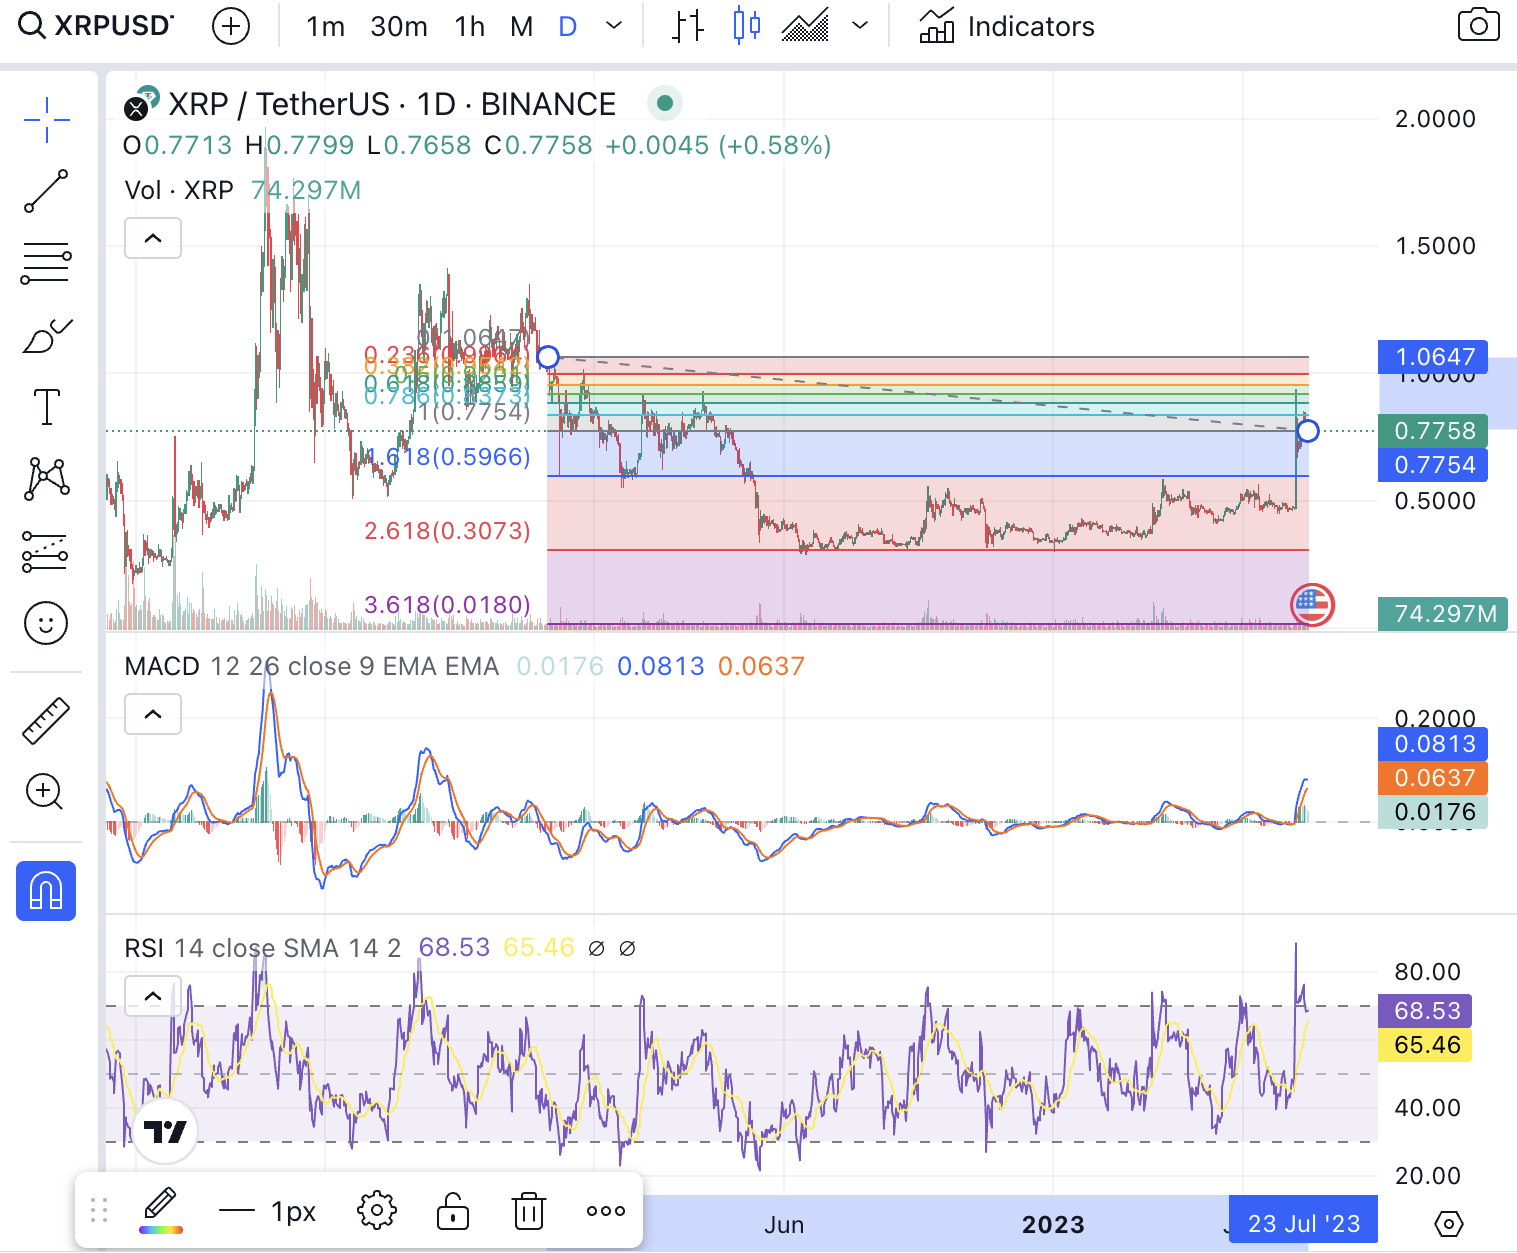Click the 0.7758 current price label
Viewport: 1517px width, 1253px height.
pyautogui.click(x=1434, y=431)
